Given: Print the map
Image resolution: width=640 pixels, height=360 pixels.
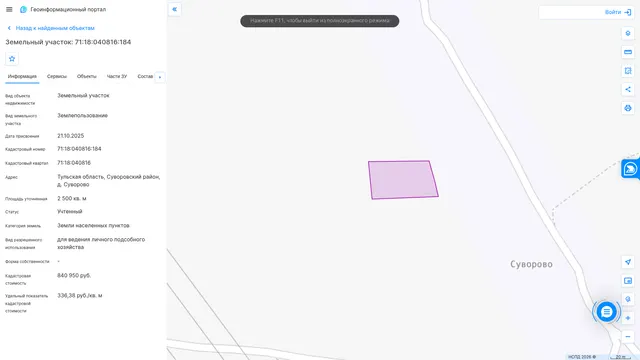Looking at the screenshot, I should click(628, 108).
